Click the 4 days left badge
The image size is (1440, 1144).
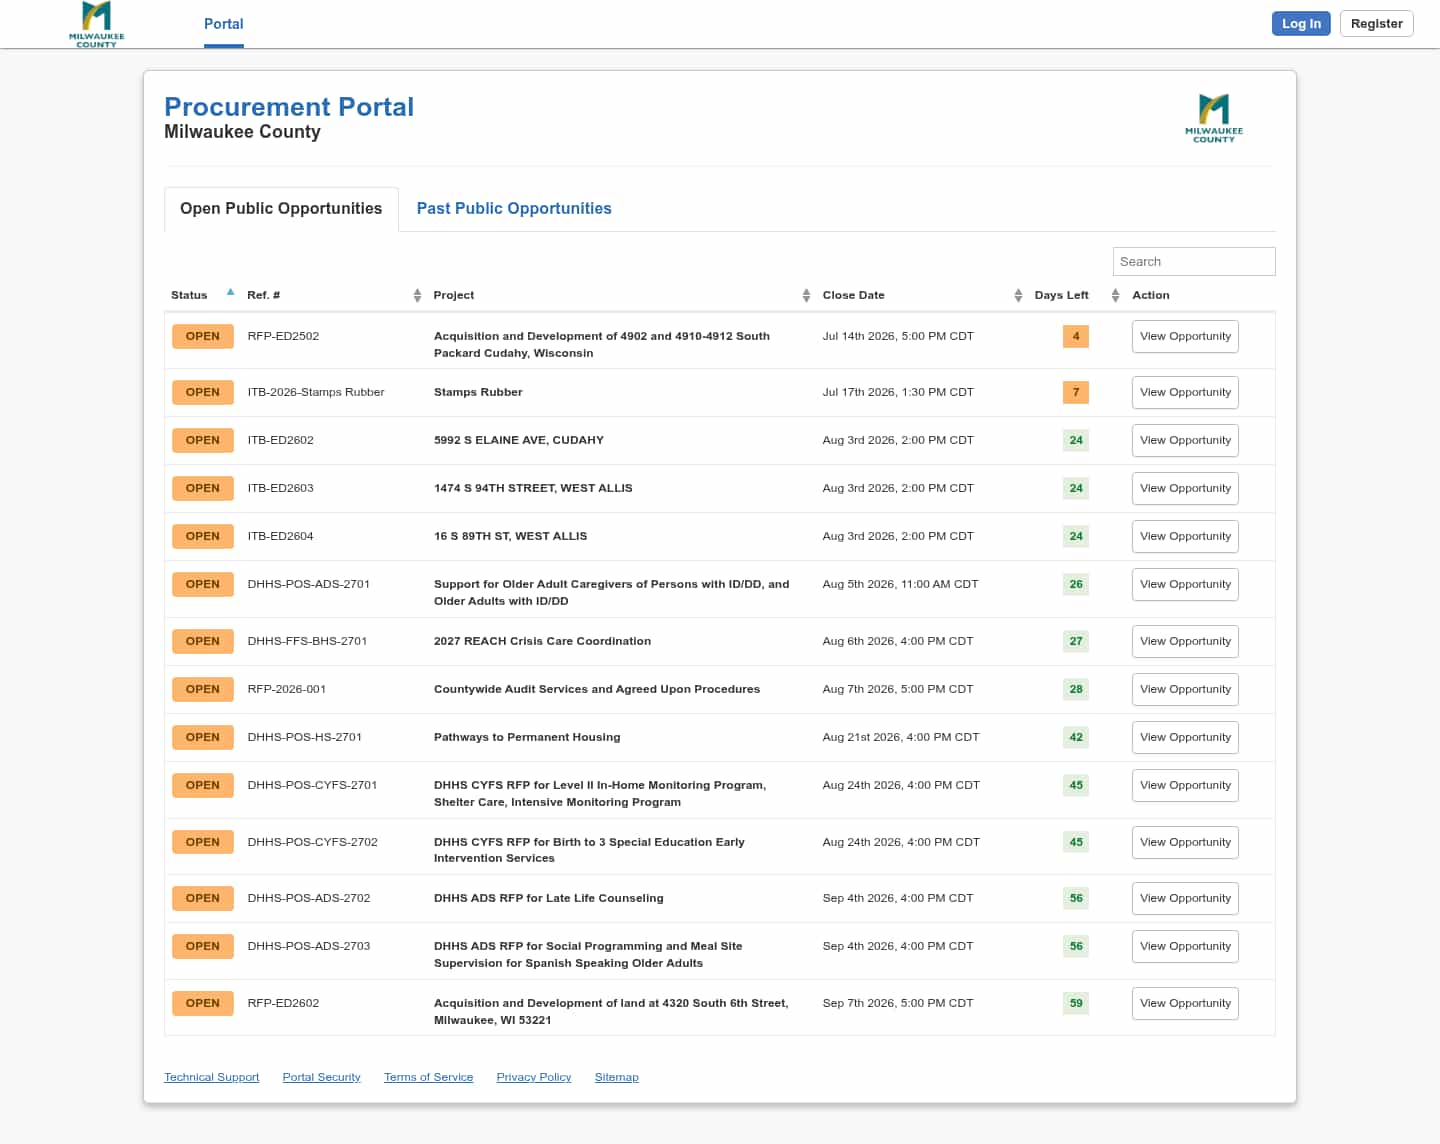[1076, 336]
